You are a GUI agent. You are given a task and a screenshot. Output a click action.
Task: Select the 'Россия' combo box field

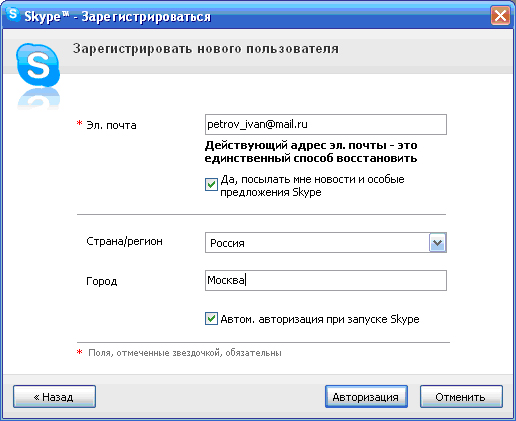326,243
